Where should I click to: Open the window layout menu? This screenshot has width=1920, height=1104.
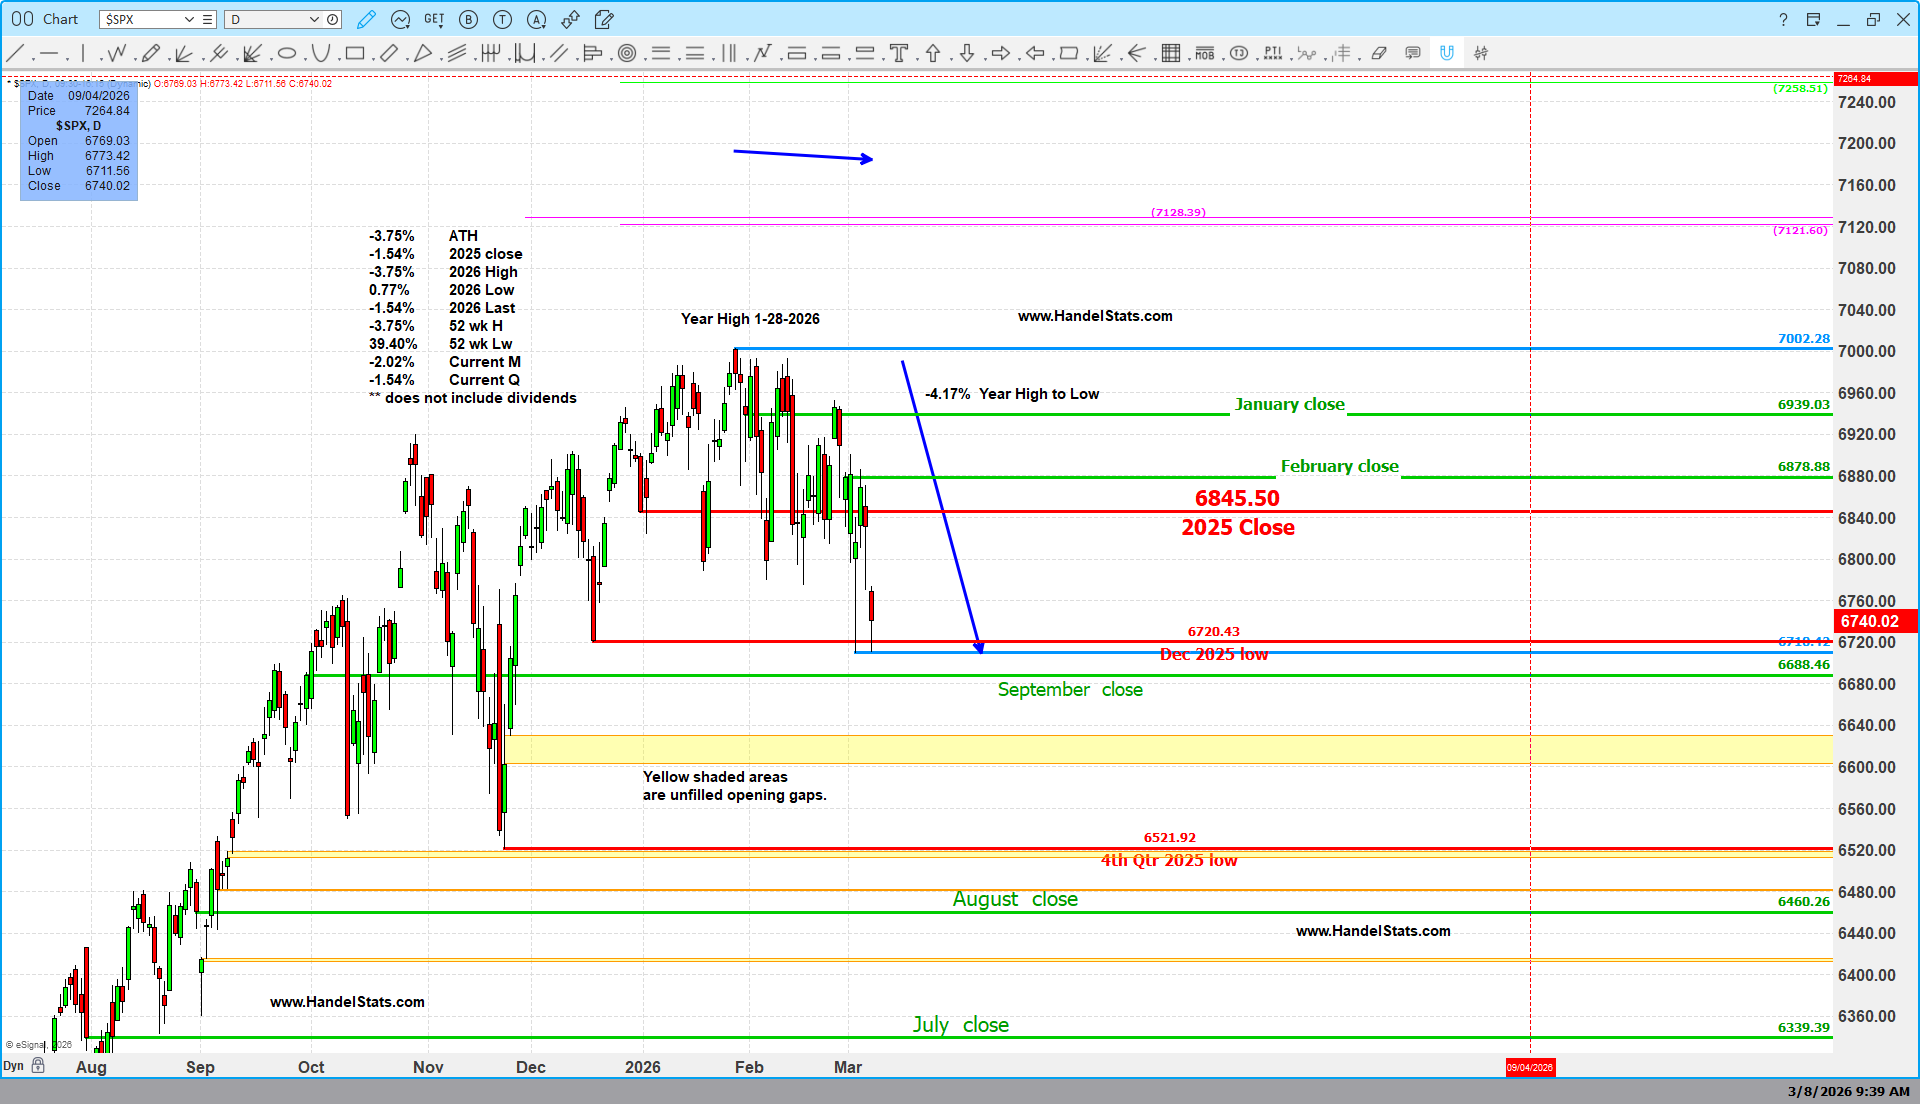point(1813,19)
